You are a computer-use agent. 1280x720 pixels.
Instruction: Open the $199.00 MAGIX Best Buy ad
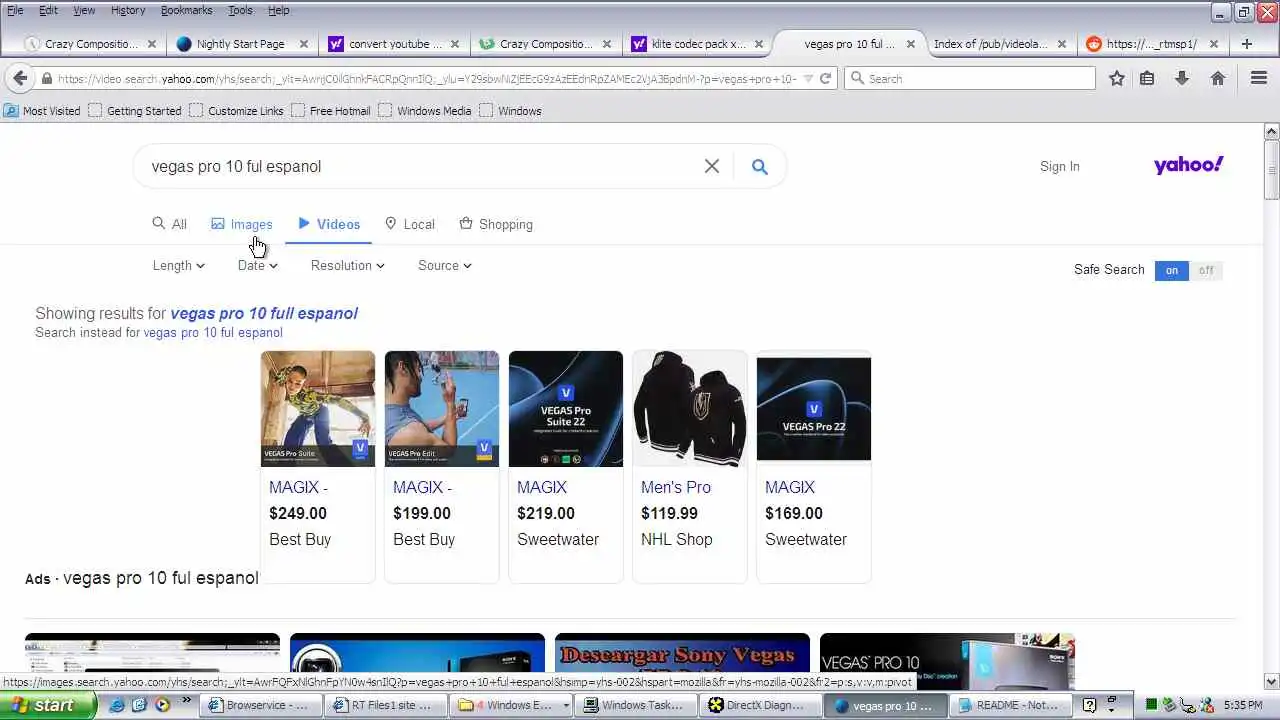pos(442,466)
